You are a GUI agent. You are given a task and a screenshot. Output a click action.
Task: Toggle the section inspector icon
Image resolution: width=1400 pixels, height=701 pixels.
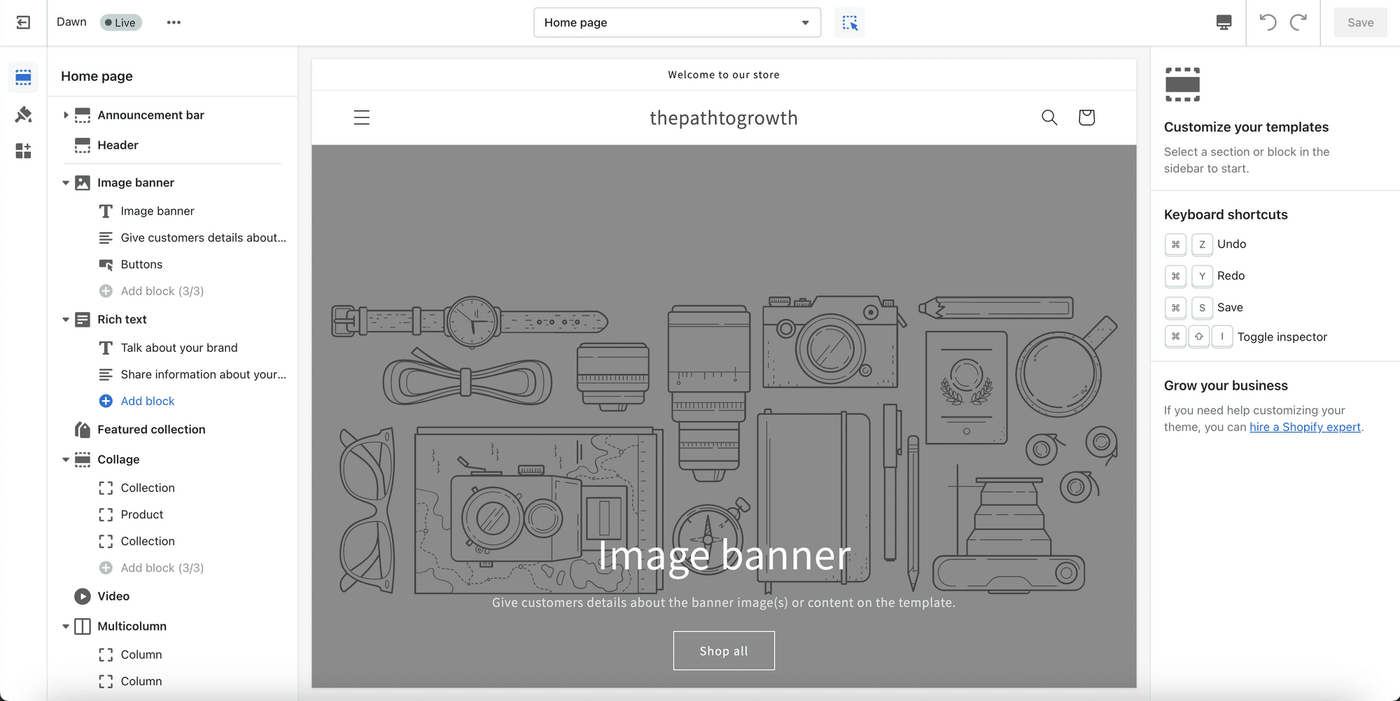coord(850,22)
